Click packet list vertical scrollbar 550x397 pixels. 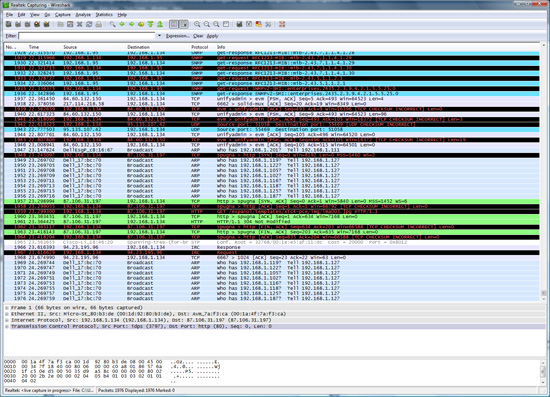[543, 172]
